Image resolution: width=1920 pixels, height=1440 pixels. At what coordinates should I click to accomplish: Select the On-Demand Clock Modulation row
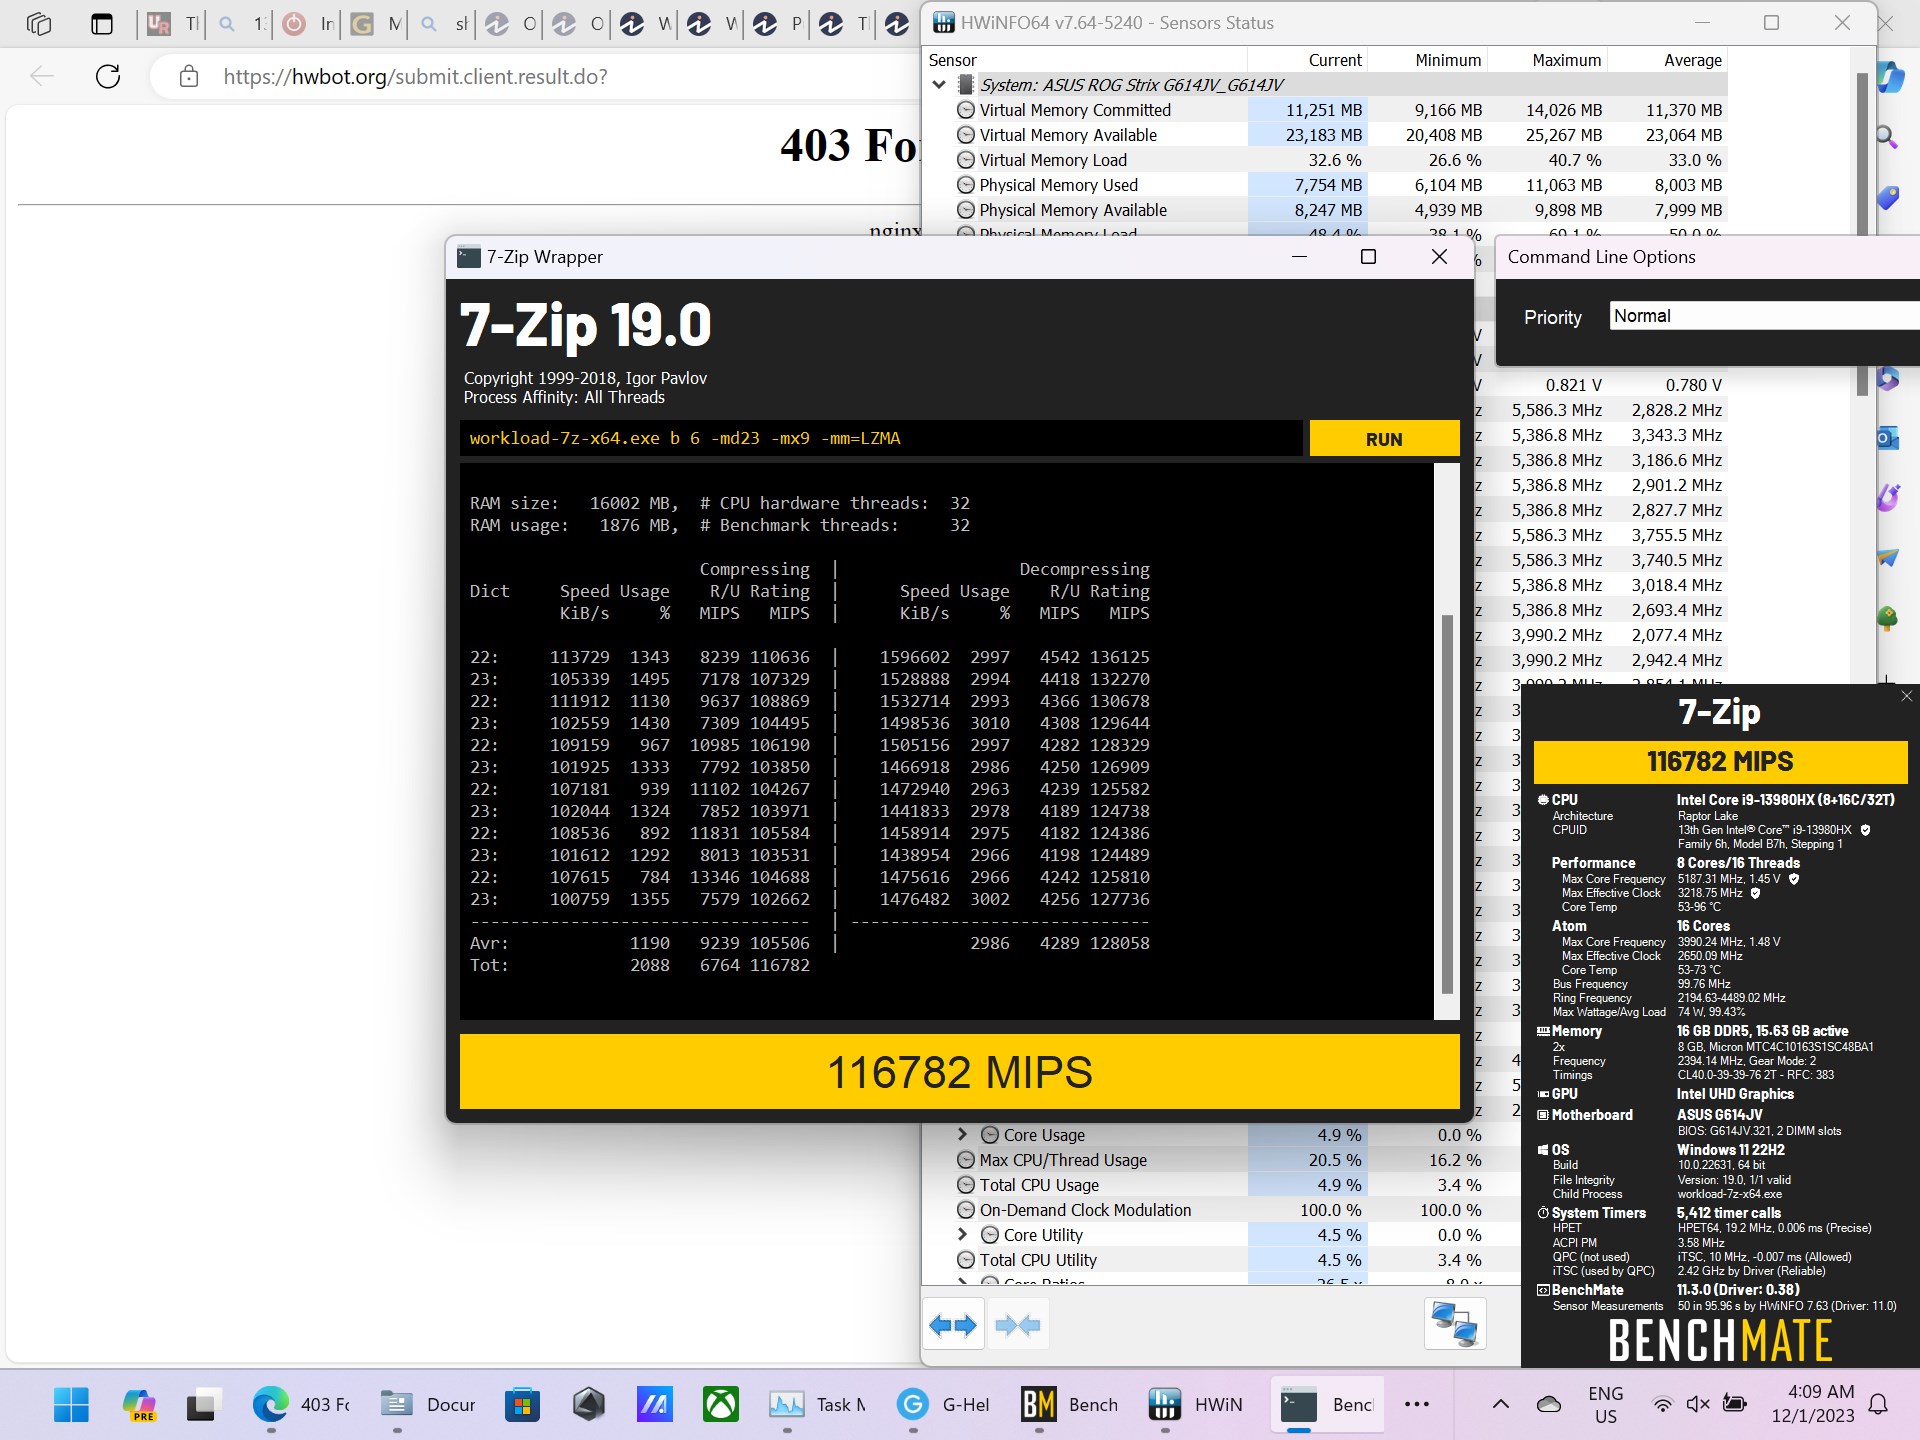pos(1221,1210)
